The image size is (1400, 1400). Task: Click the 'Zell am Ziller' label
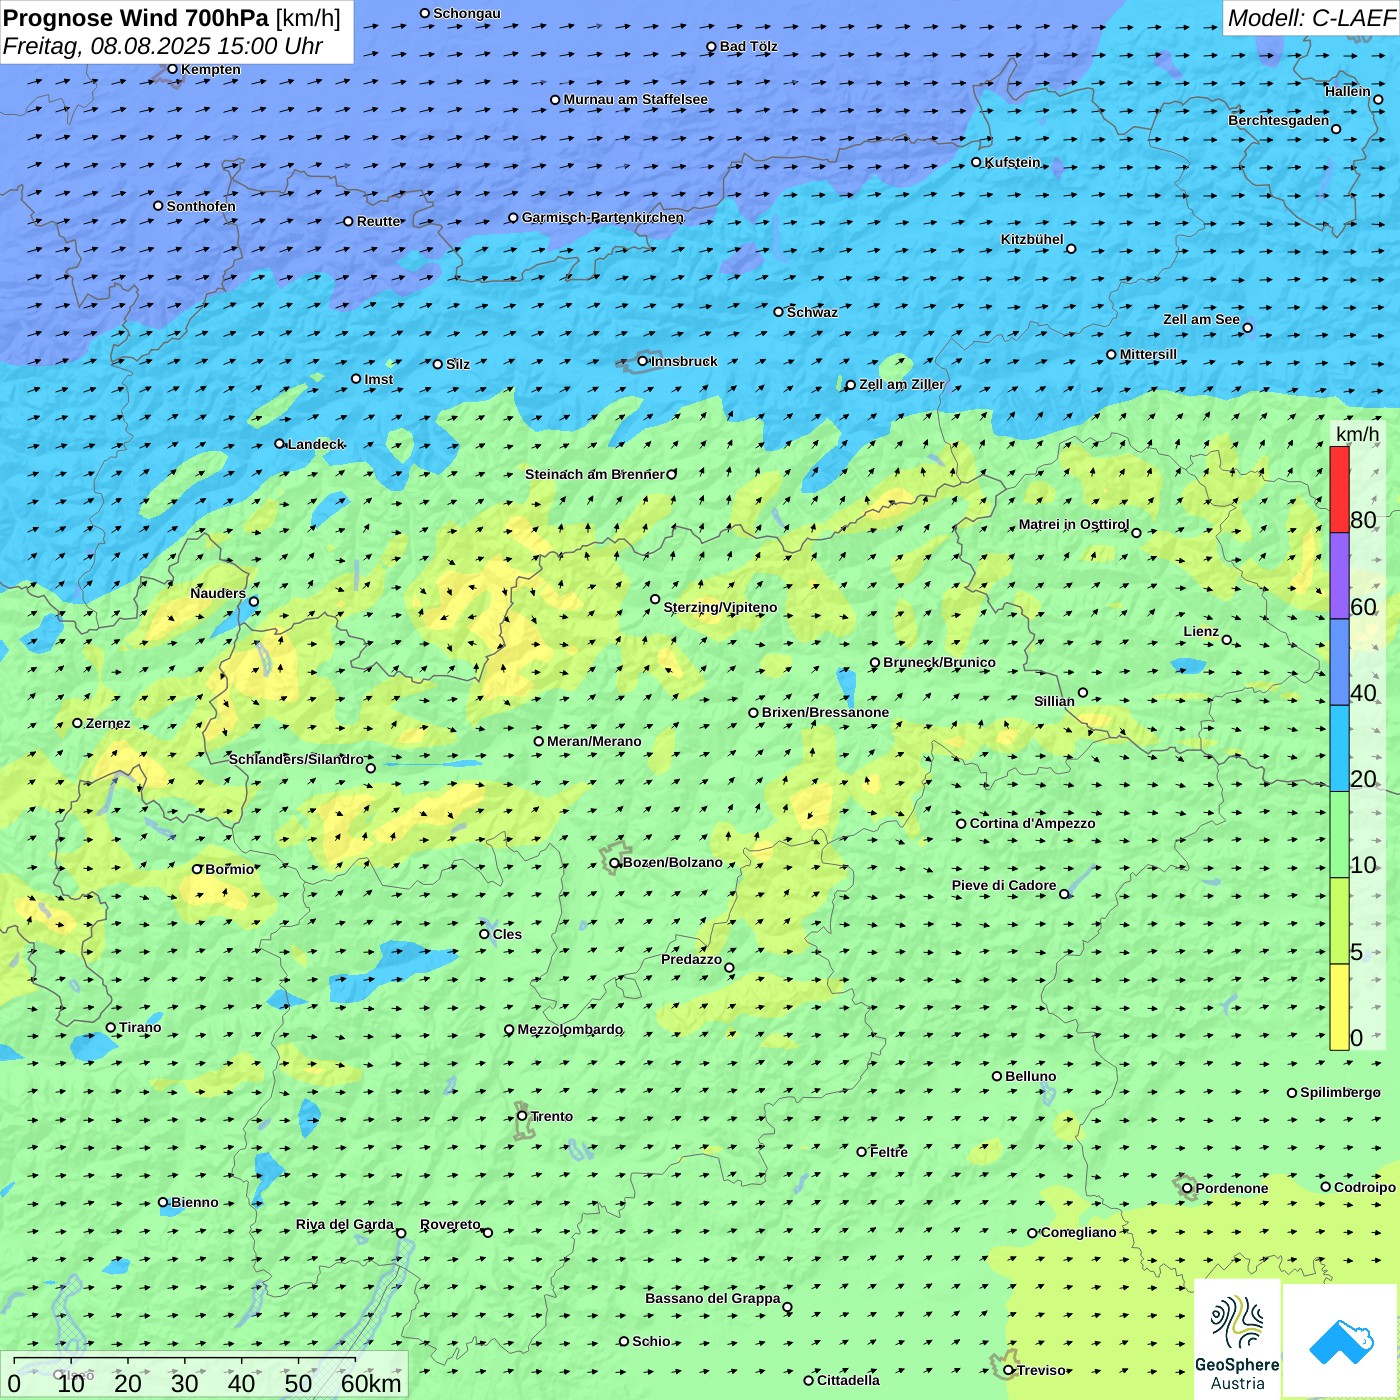click(x=902, y=384)
